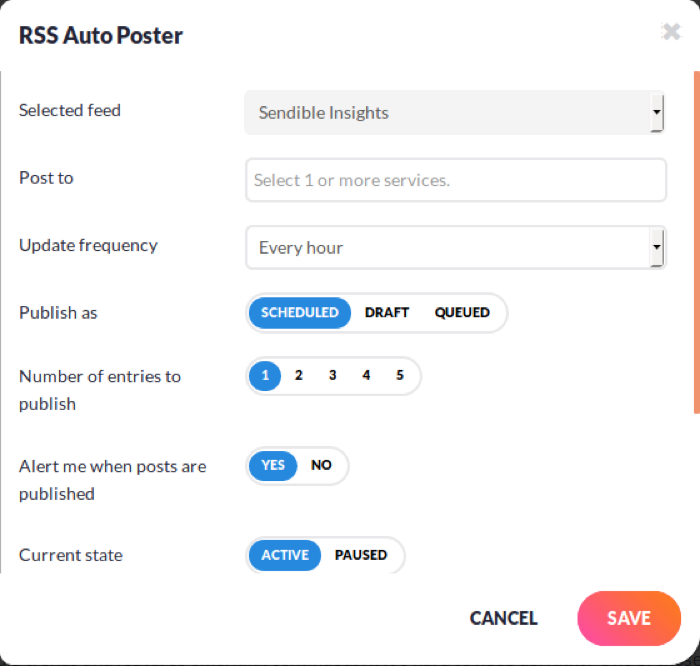
Task: Open the Selected feed dropdown
Action: click(450, 113)
